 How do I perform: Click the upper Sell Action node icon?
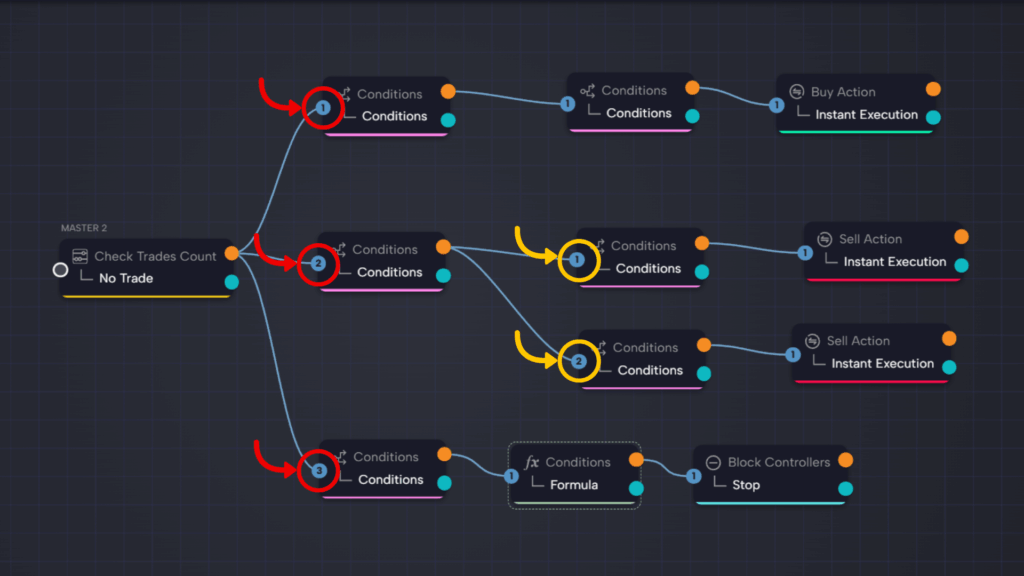pyautogui.click(x=825, y=239)
